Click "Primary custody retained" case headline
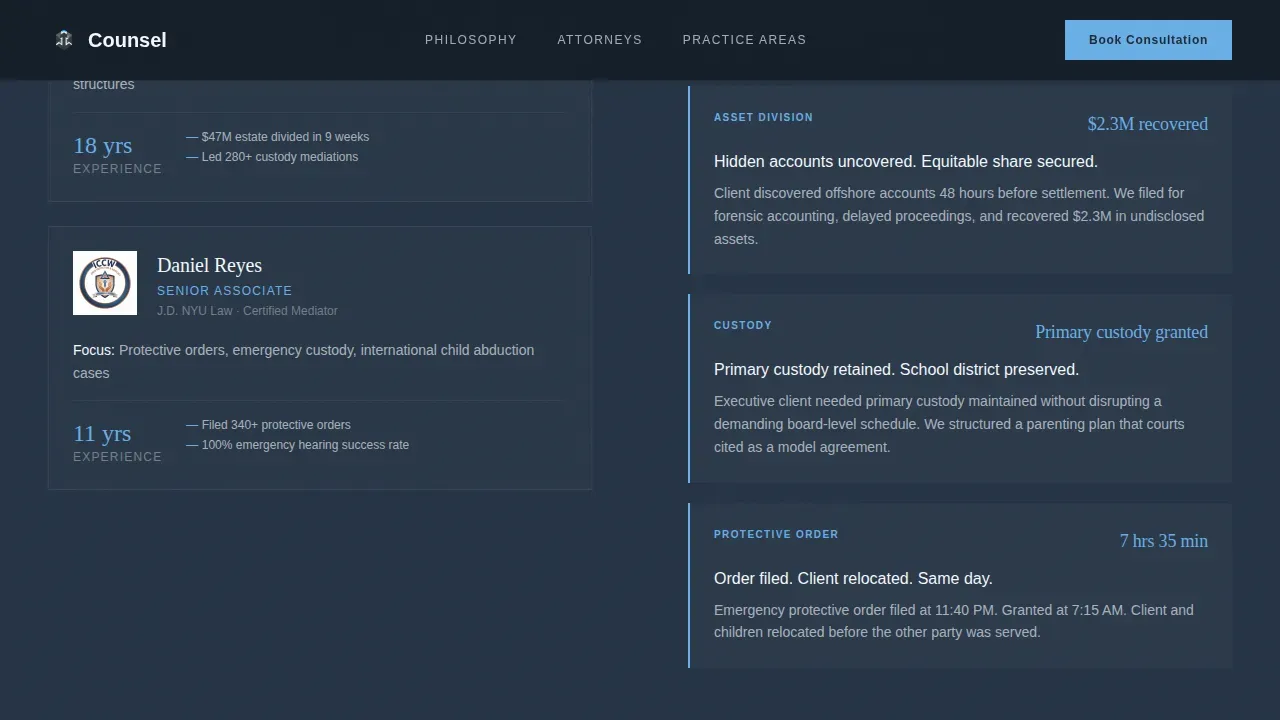This screenshot has width=1280, height=720. click(x=896, y=370)
